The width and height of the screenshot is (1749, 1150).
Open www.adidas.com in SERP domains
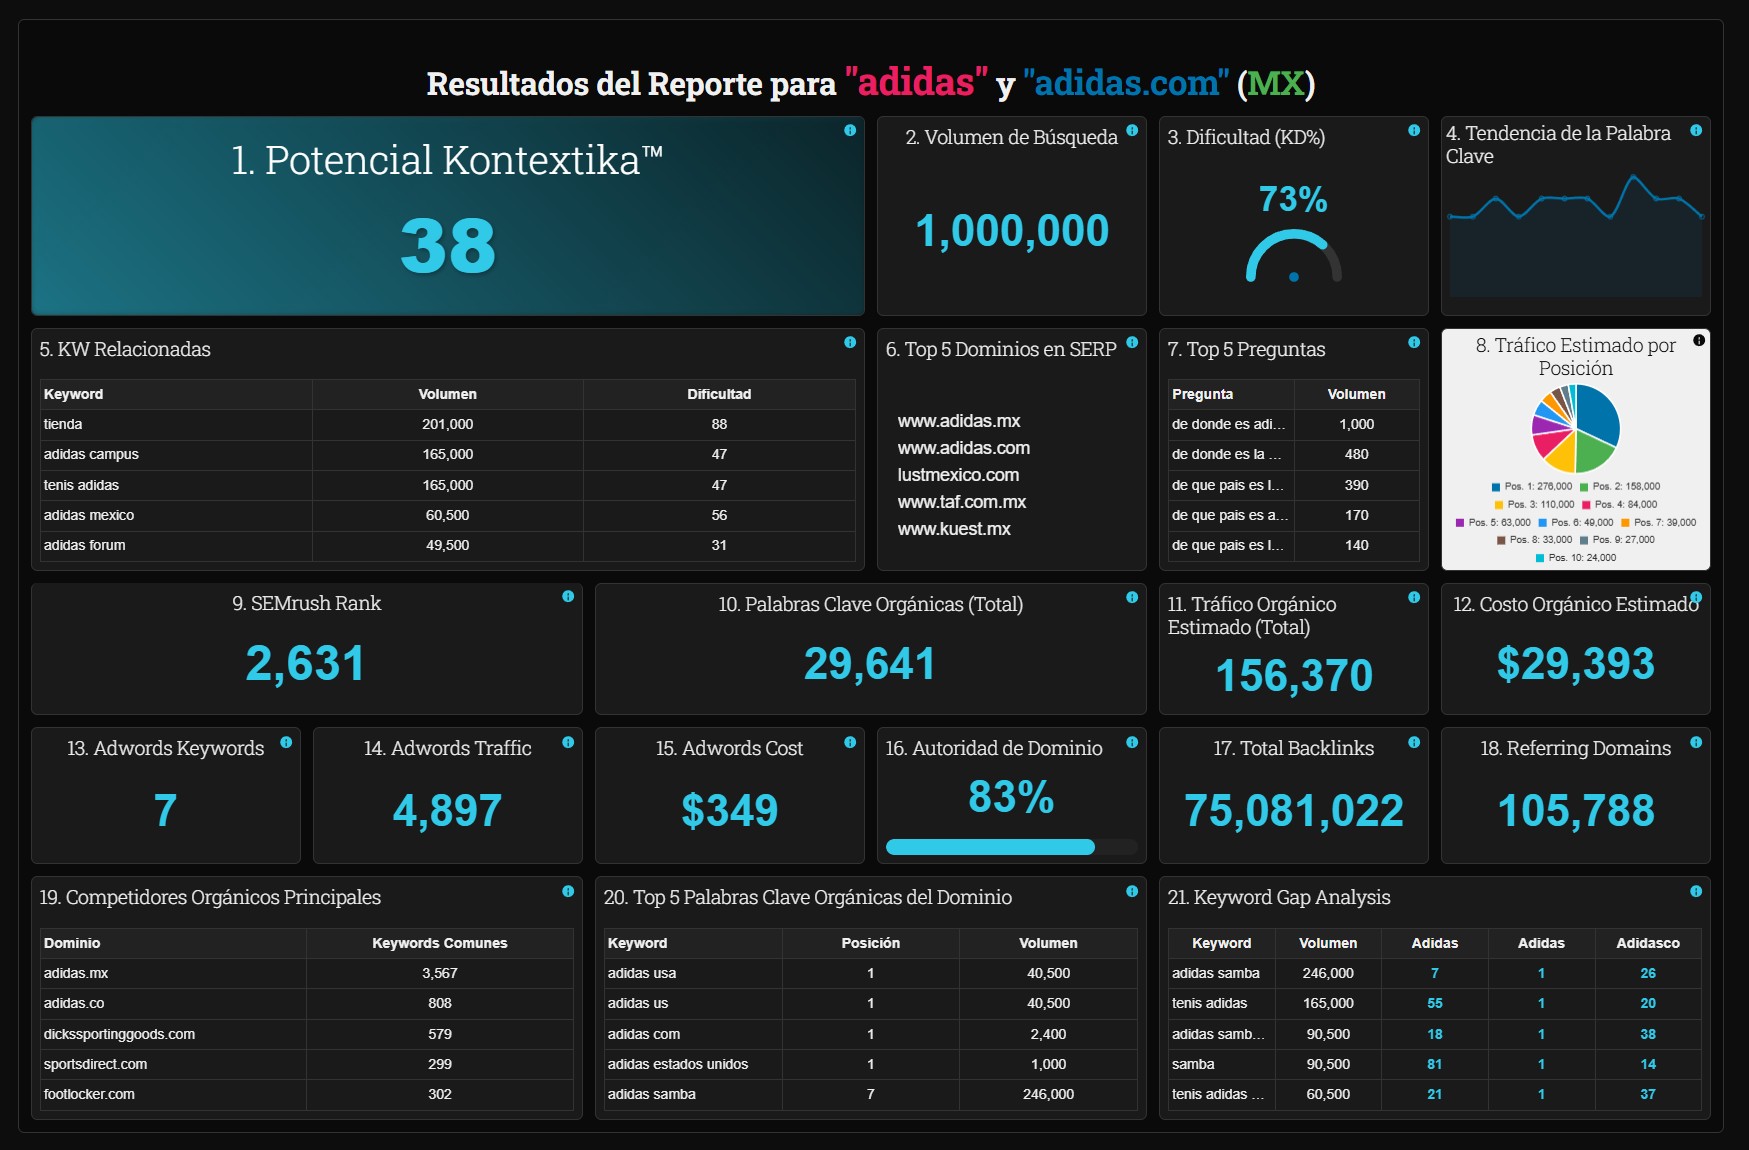tap(964, 448)
